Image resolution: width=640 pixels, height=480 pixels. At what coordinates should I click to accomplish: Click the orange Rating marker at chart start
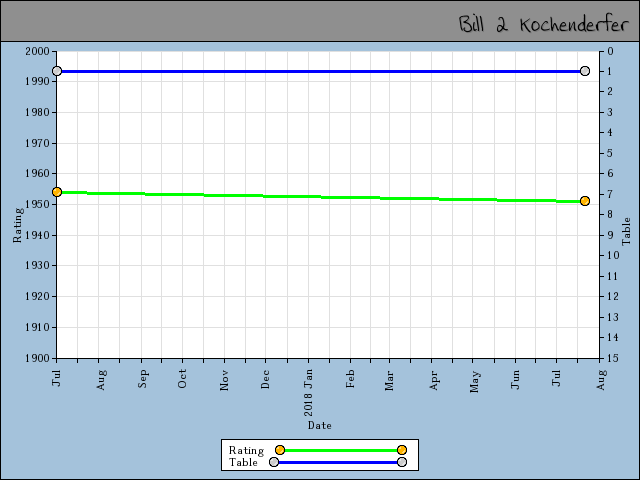point(57,191)
